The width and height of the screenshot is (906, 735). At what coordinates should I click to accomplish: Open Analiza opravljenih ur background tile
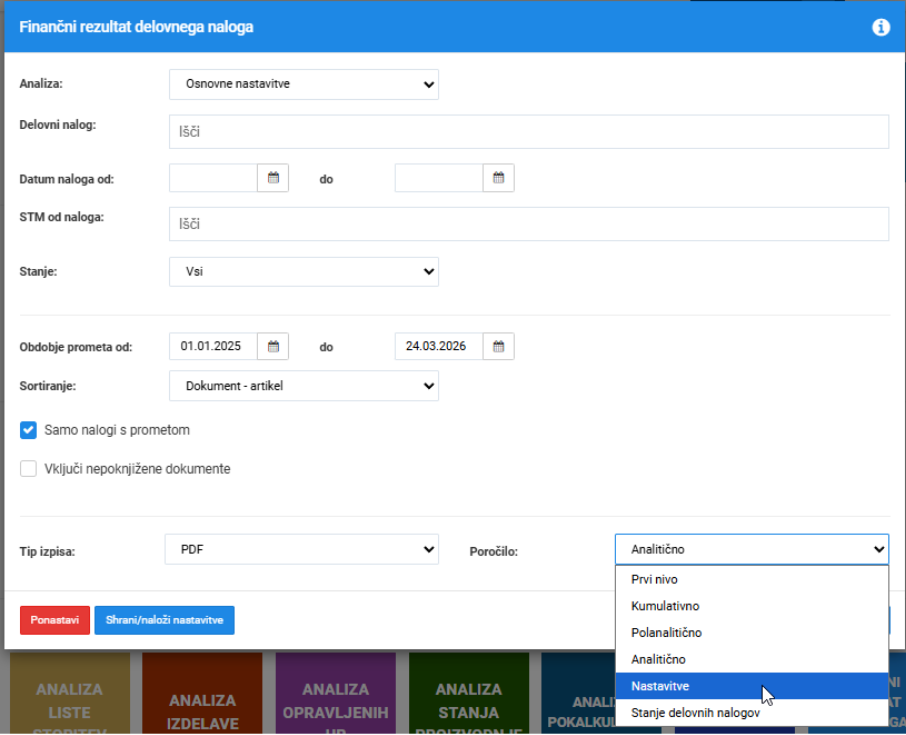[336, 693]
